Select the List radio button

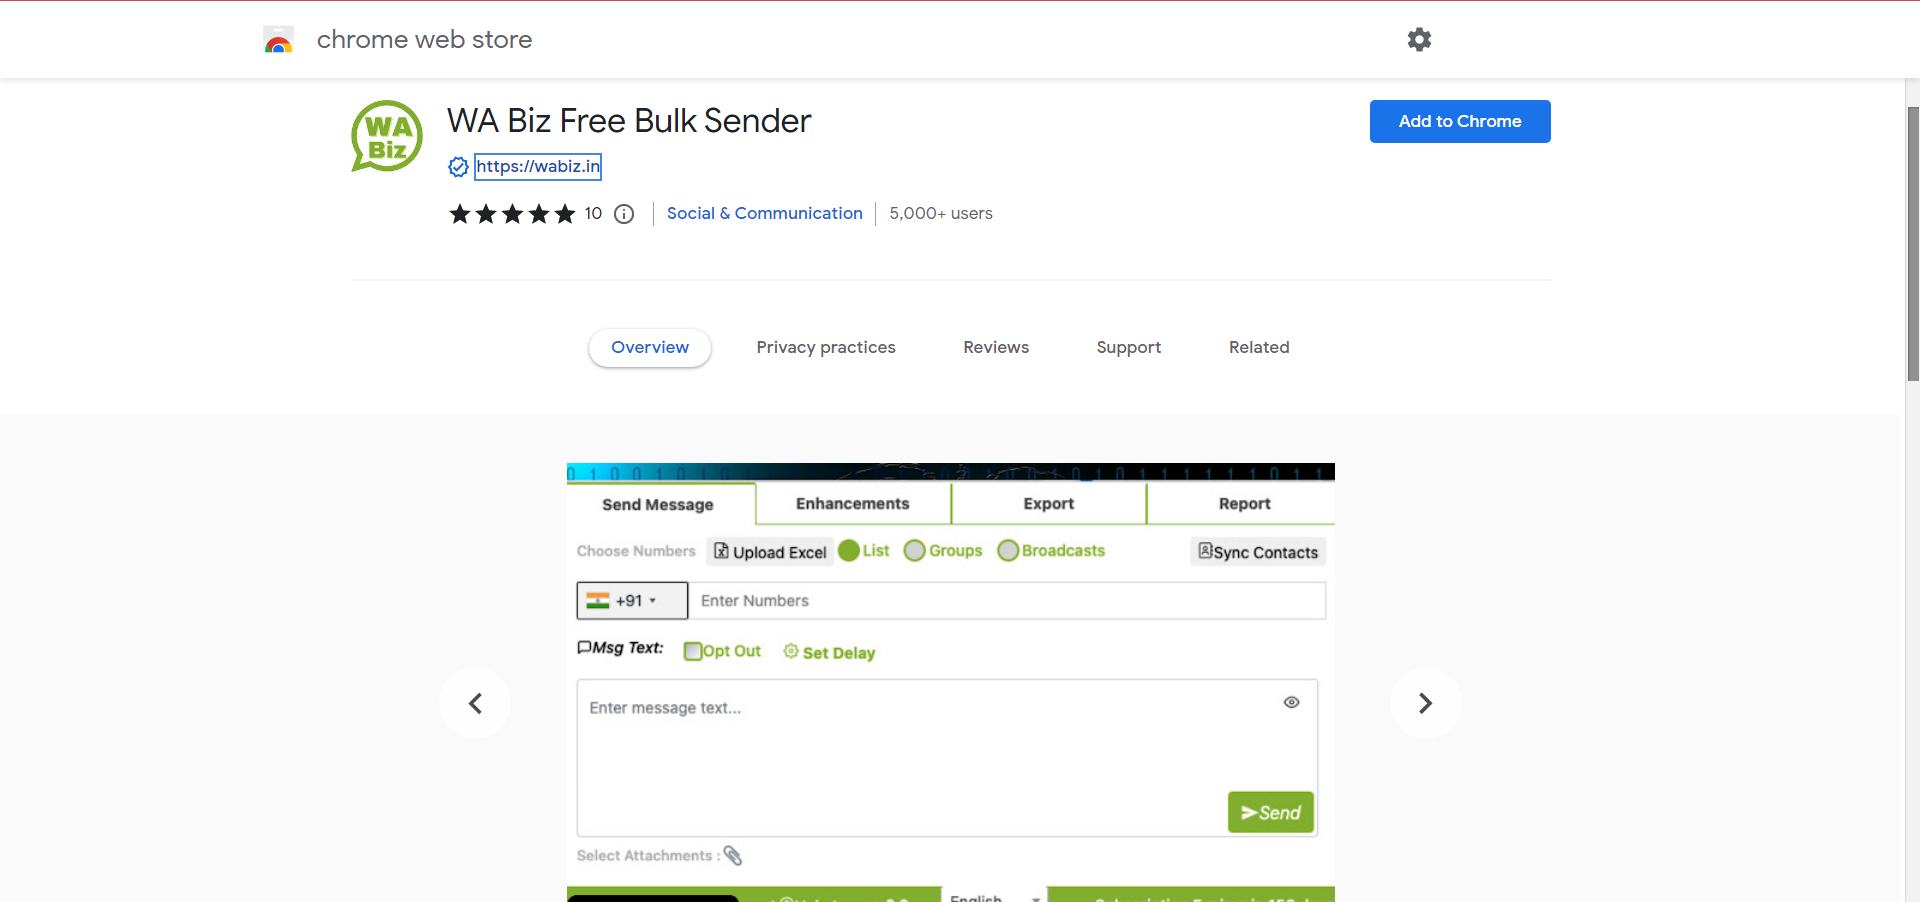coord(849,551)
